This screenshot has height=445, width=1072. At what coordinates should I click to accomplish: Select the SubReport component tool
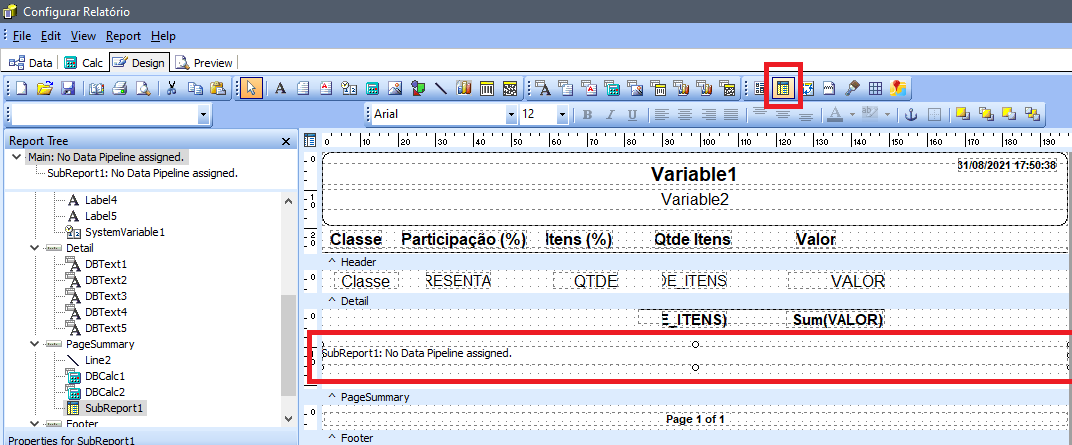point(782,88)
